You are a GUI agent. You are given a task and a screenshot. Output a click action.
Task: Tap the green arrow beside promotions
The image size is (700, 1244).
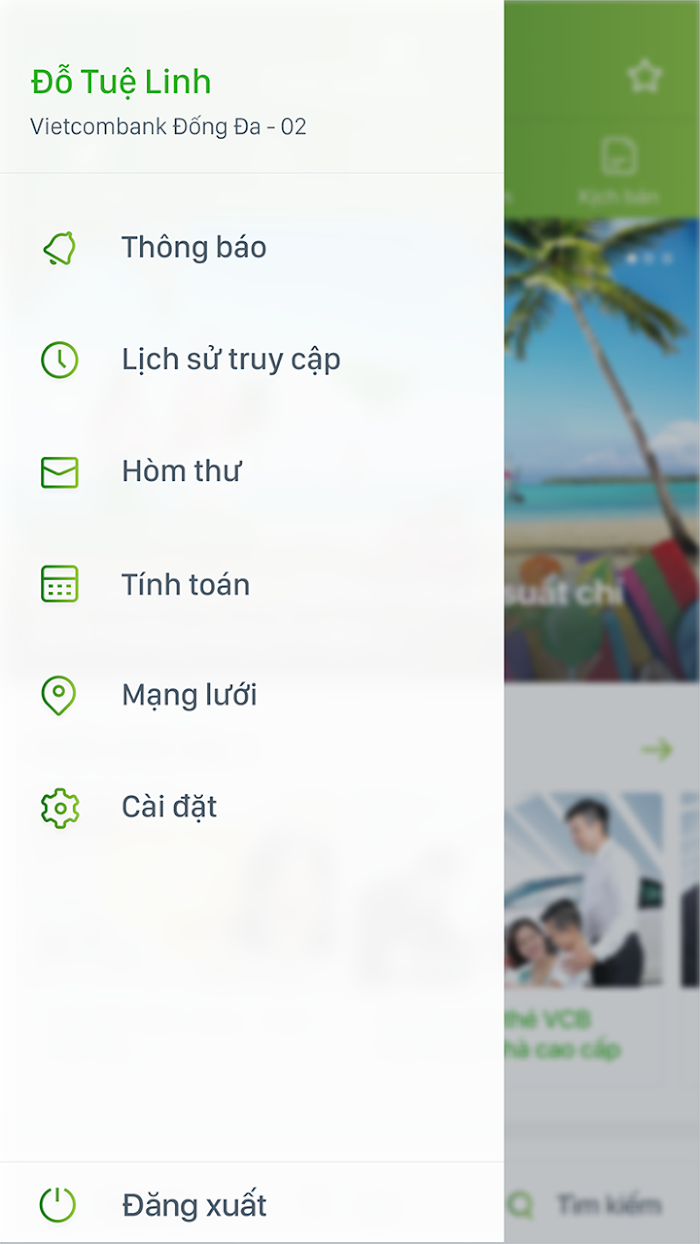(657, 749)
